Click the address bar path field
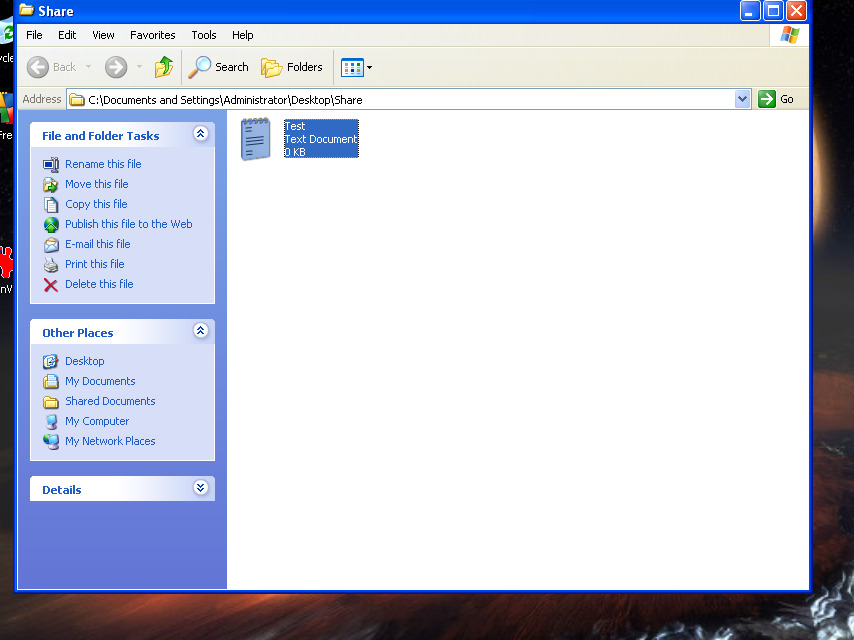Screen dimensions: 854x640 [408, 100]
